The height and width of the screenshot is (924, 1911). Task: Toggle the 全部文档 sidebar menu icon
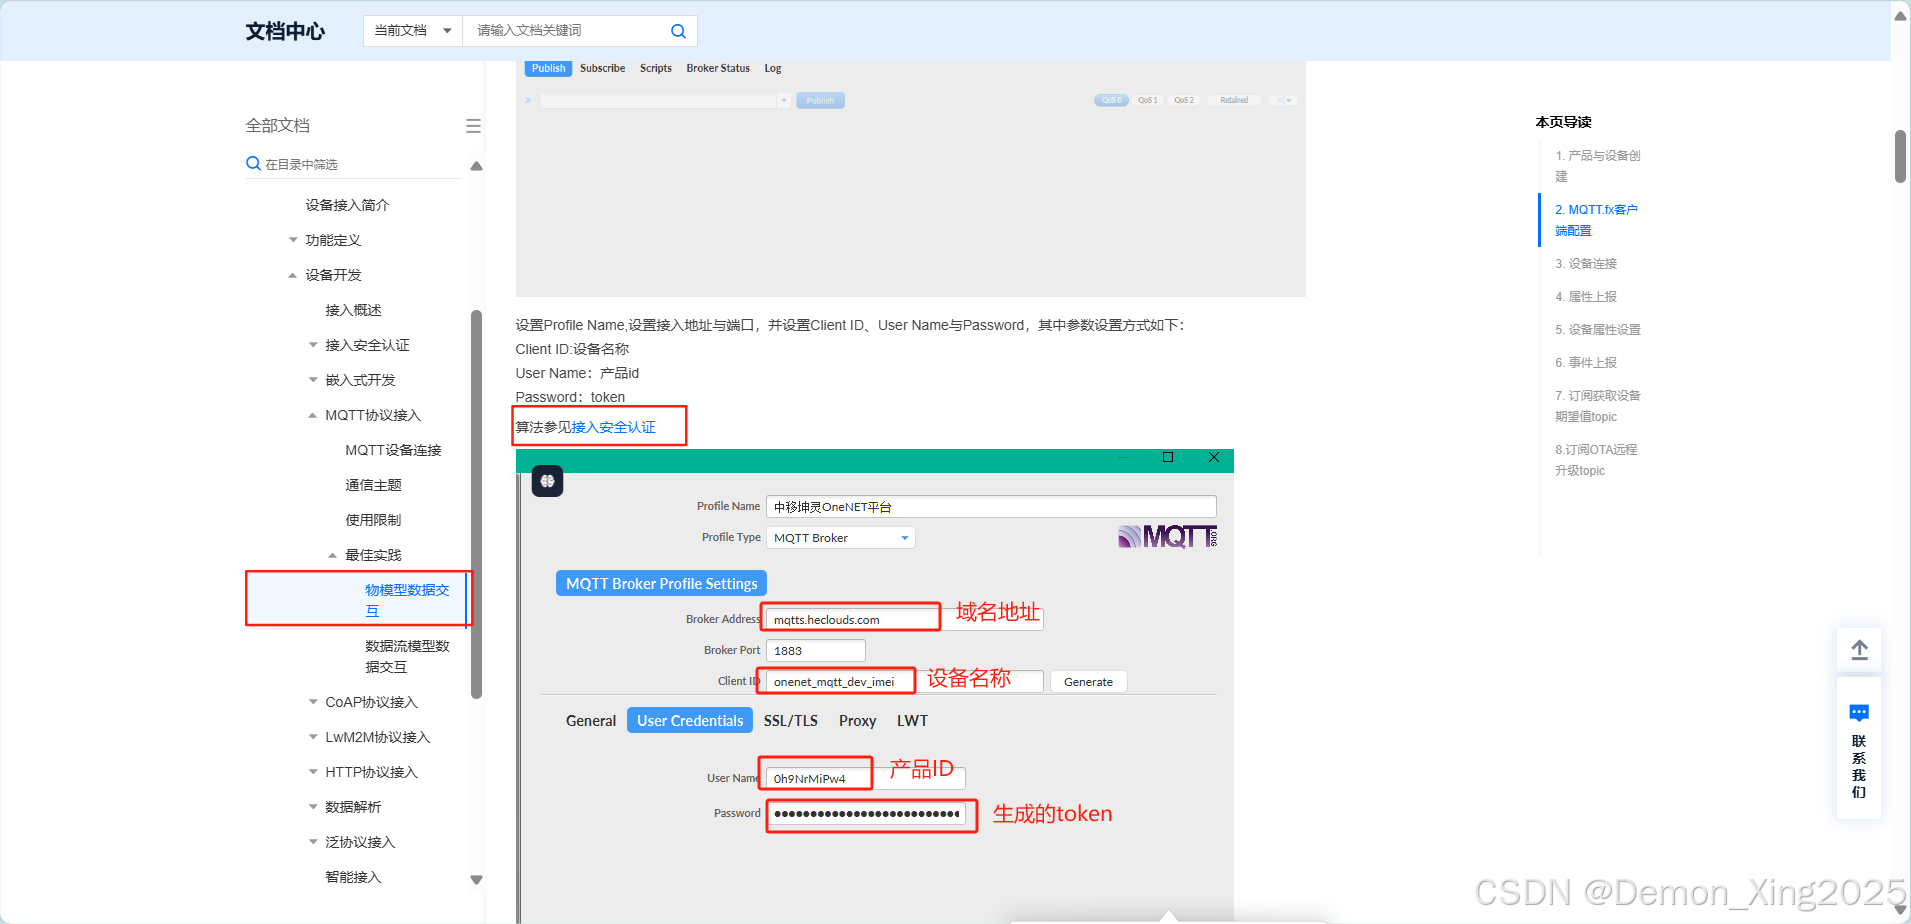click(473, 126)
